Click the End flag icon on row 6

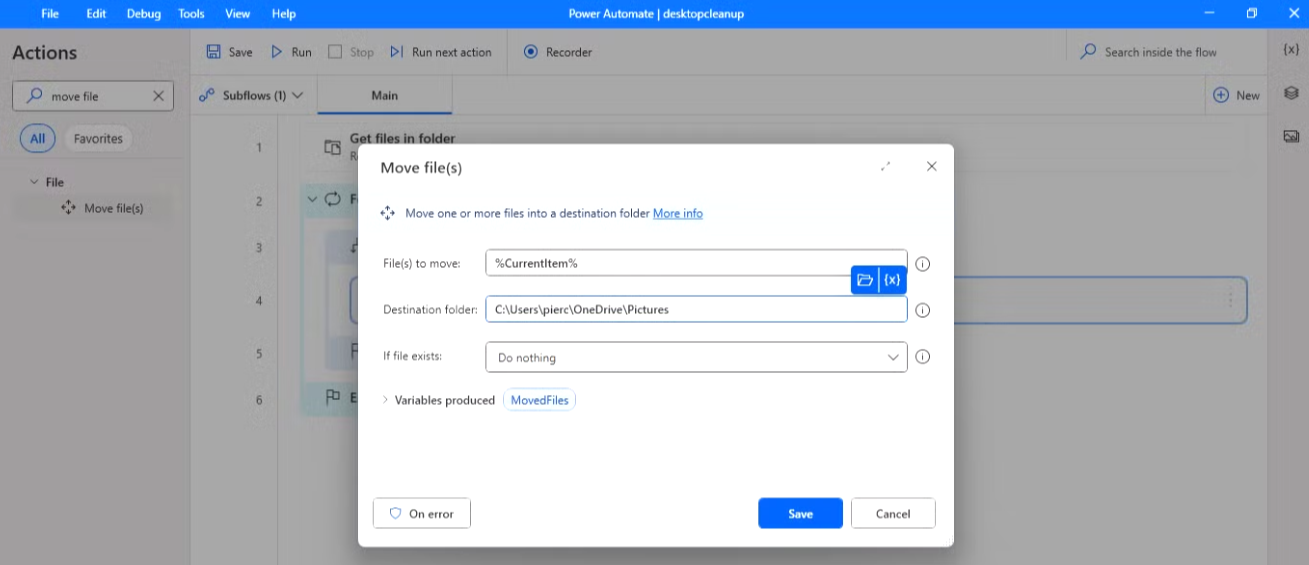click(x=333, y=398)
